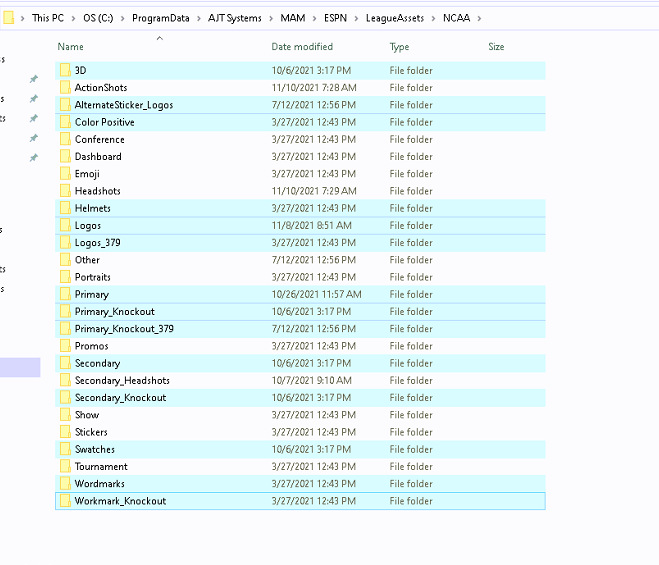659x565 pixels.
Task: Navigate to ESPN in the breadcrumb
Action: (338, 18)
